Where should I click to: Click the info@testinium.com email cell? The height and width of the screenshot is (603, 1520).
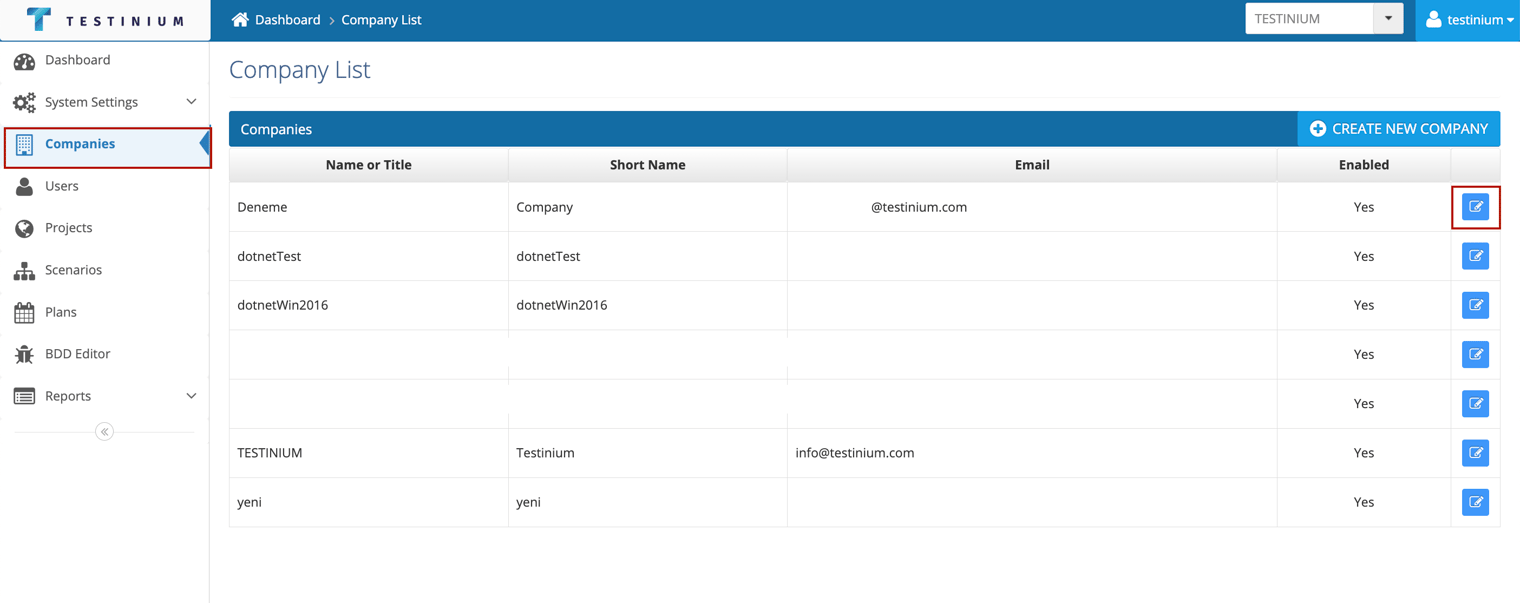[x=1032, y=453]
